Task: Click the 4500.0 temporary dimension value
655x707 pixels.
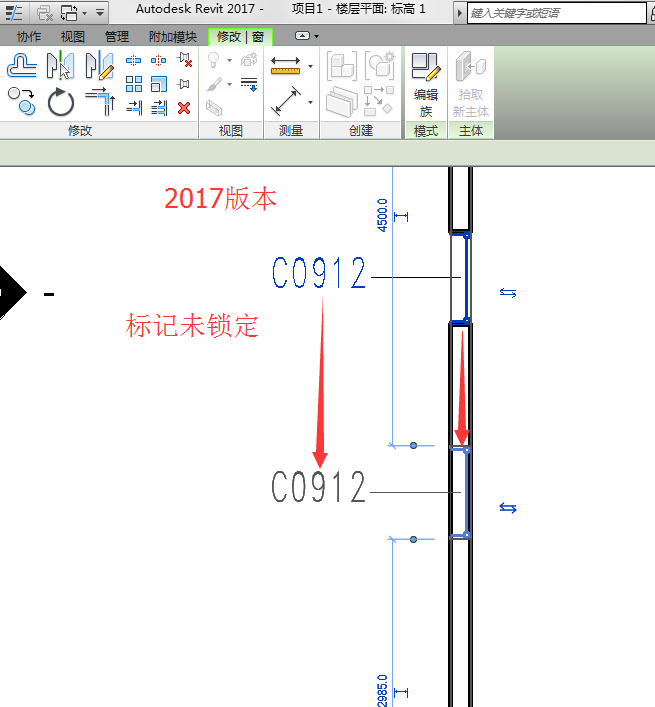Action: coord(382,214)
